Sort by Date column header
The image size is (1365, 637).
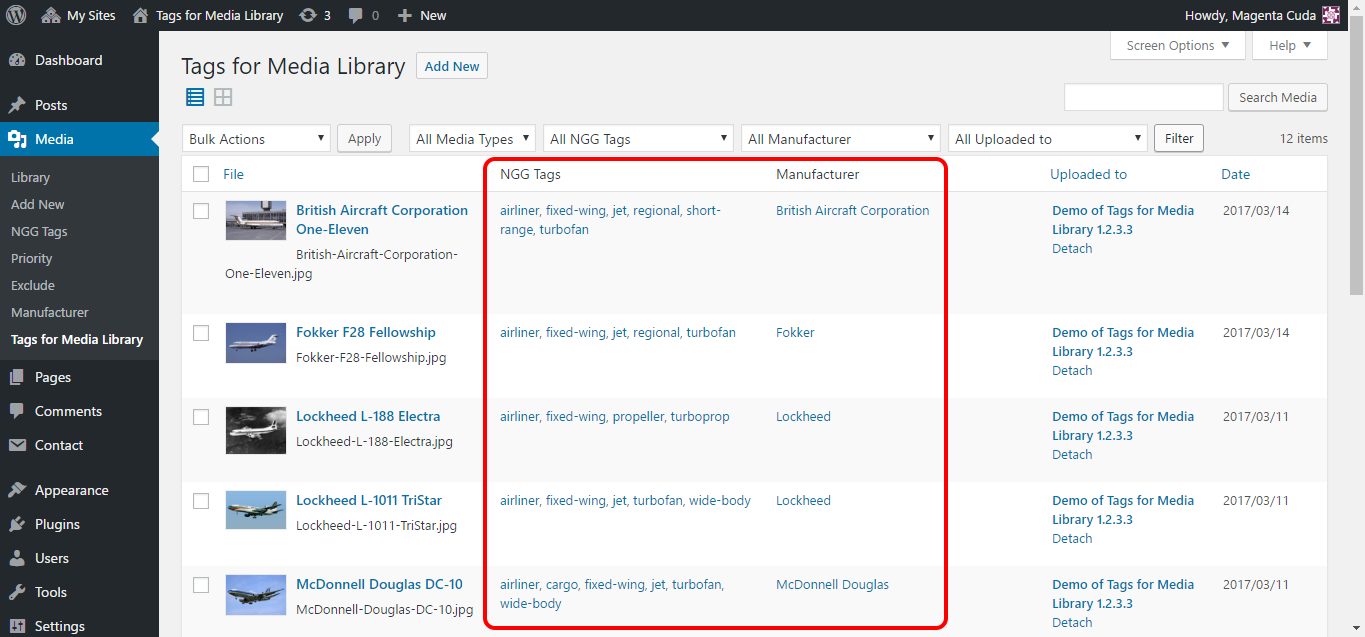click(1235, 174)
